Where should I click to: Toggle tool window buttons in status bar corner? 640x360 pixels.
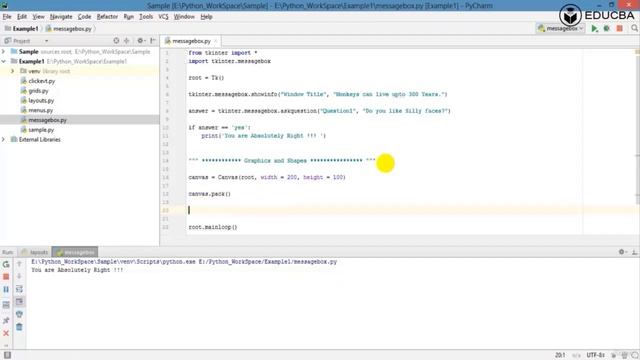click(x=7, y=355)
